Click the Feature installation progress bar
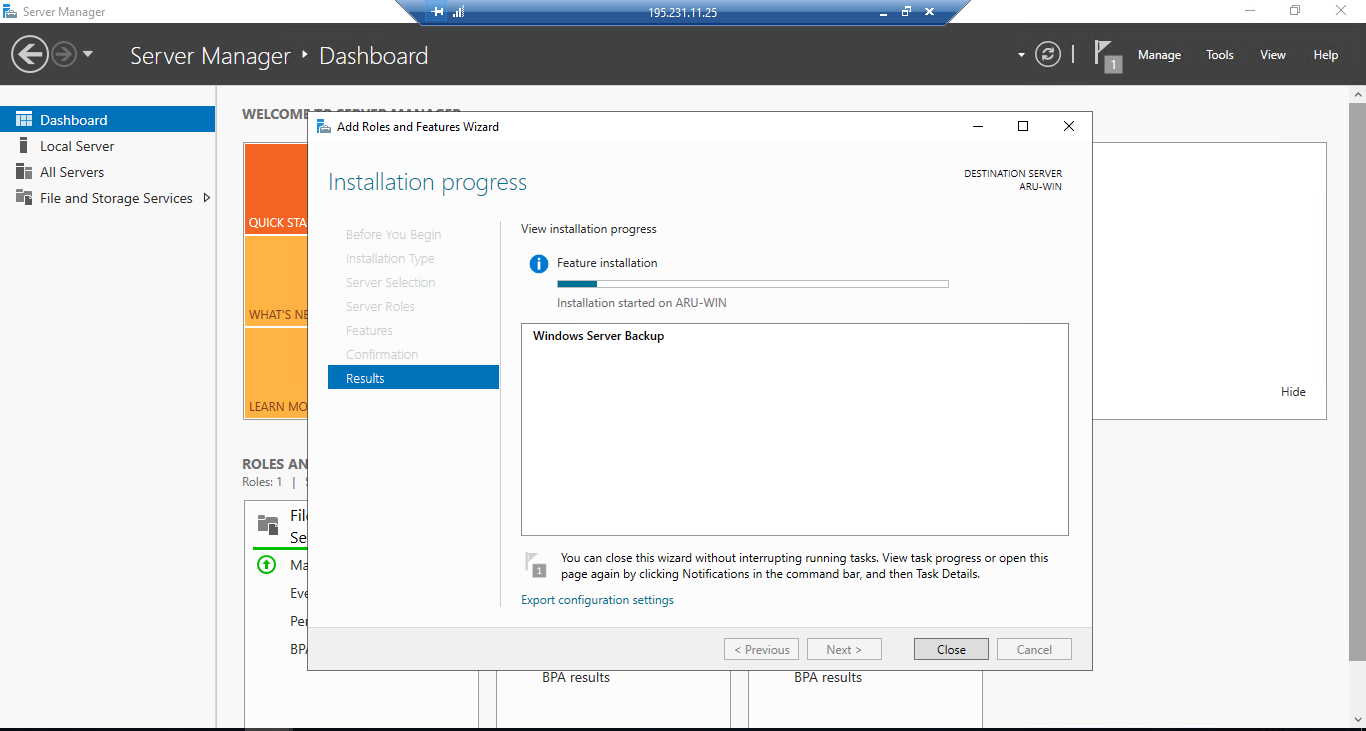Viewport: 1366px width, 731px height. point(752,283)
